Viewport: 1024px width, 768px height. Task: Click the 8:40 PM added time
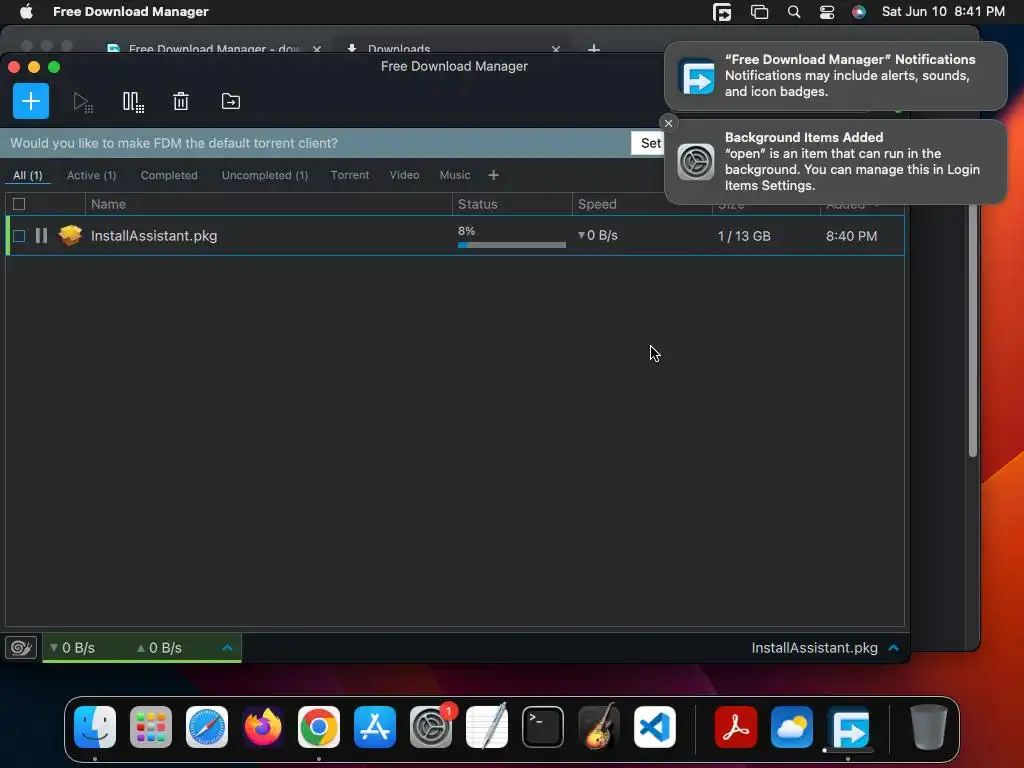coord(851,236)
